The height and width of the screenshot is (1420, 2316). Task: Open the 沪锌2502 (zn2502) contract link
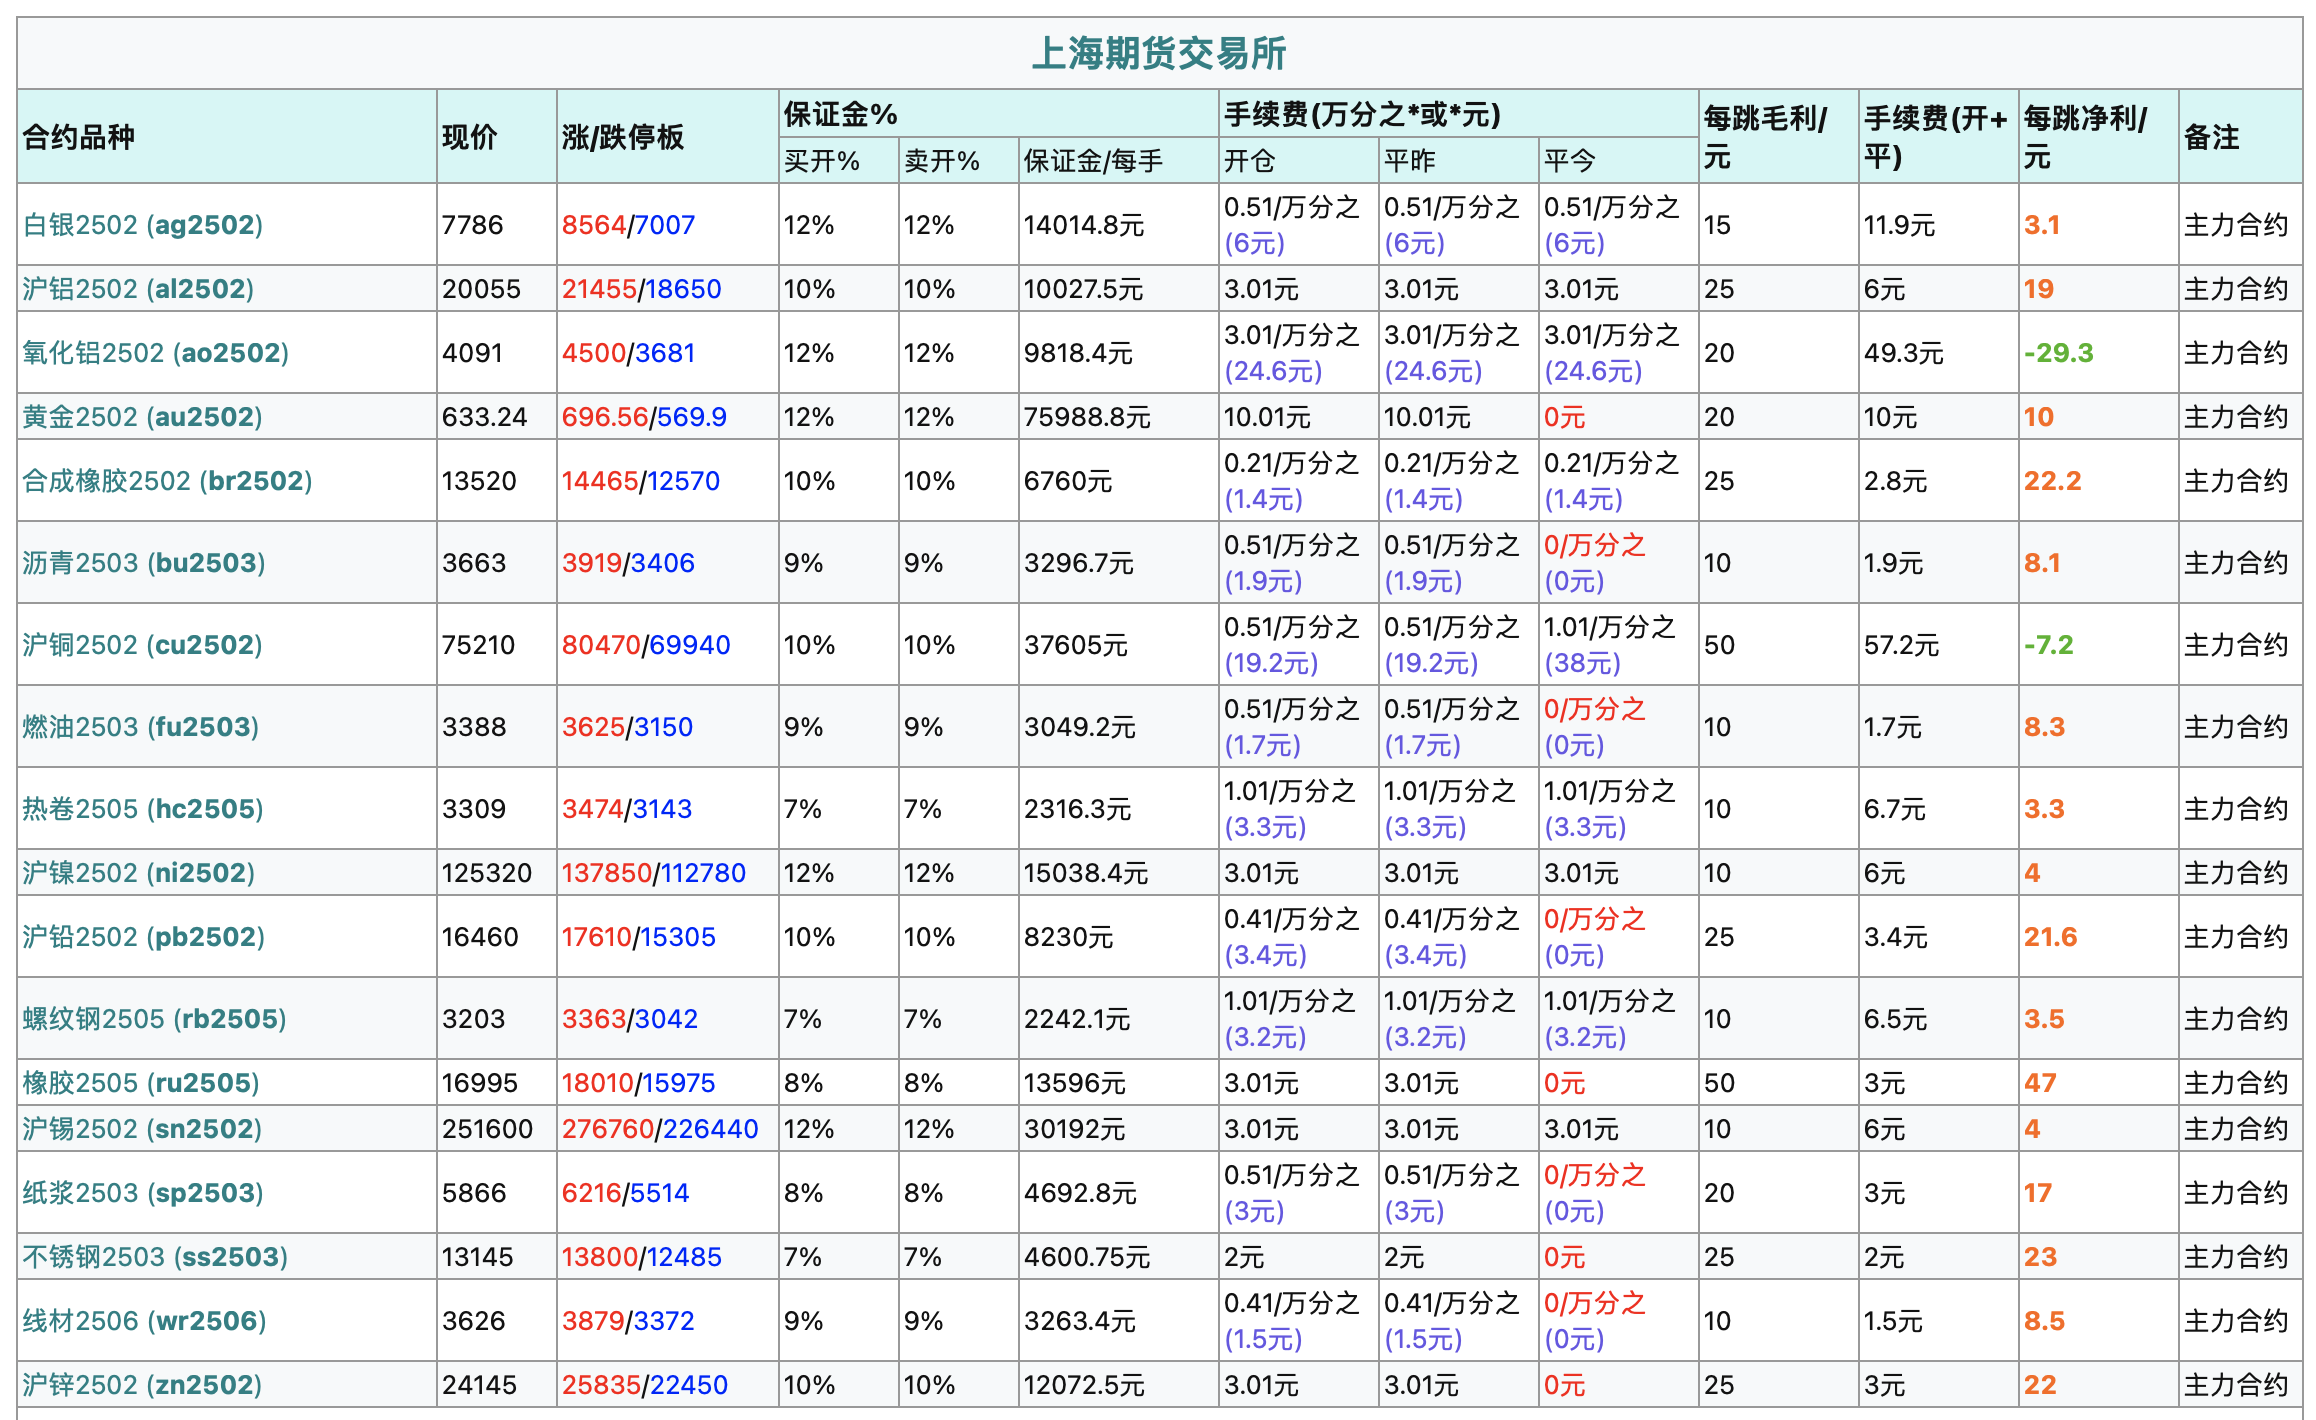click(x=142, y=1385)
